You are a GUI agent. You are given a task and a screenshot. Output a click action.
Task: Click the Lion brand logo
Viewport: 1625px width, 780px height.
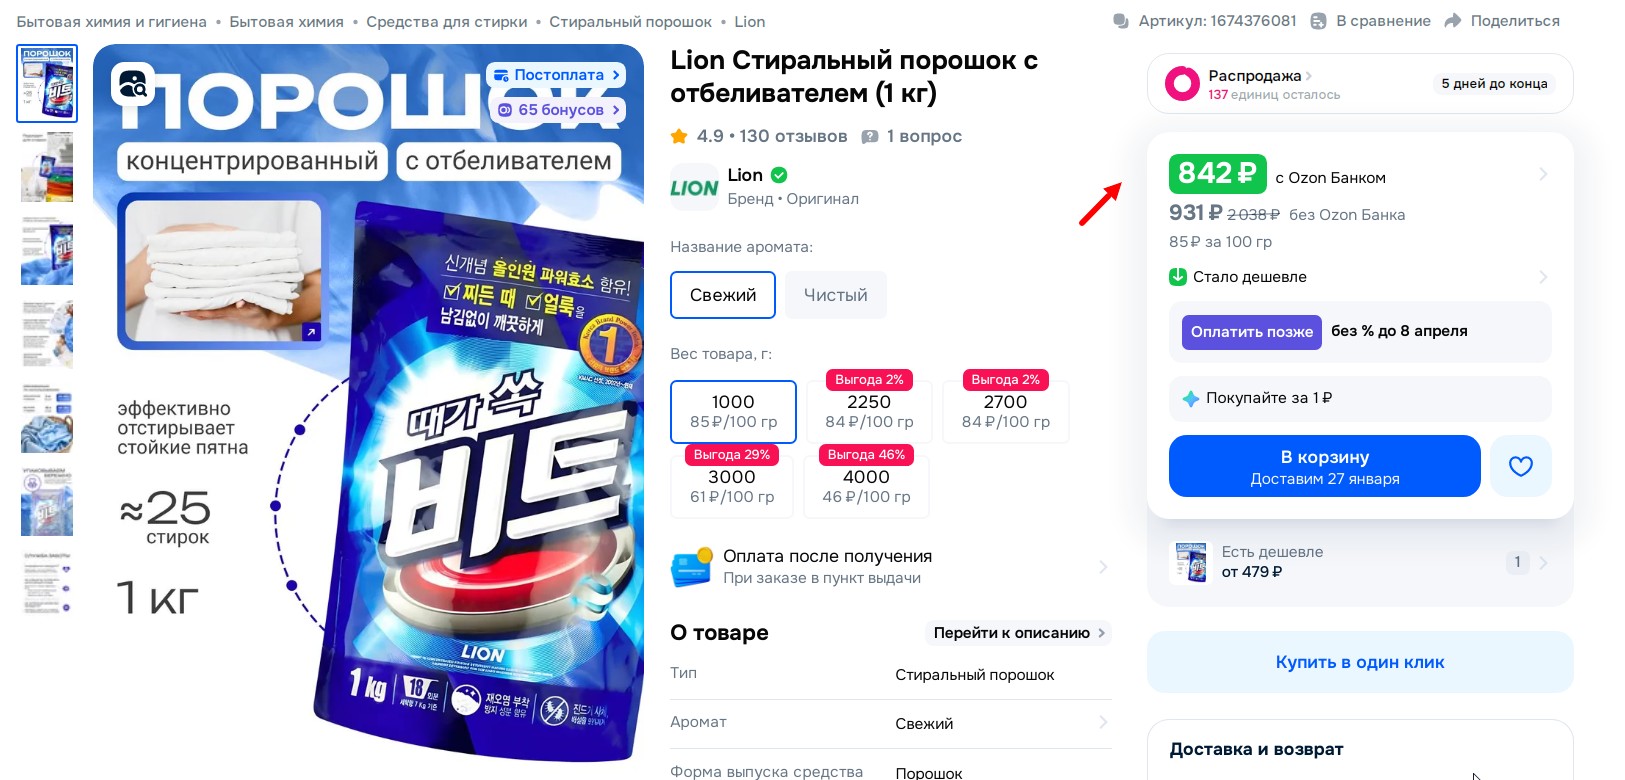[694, 187]
